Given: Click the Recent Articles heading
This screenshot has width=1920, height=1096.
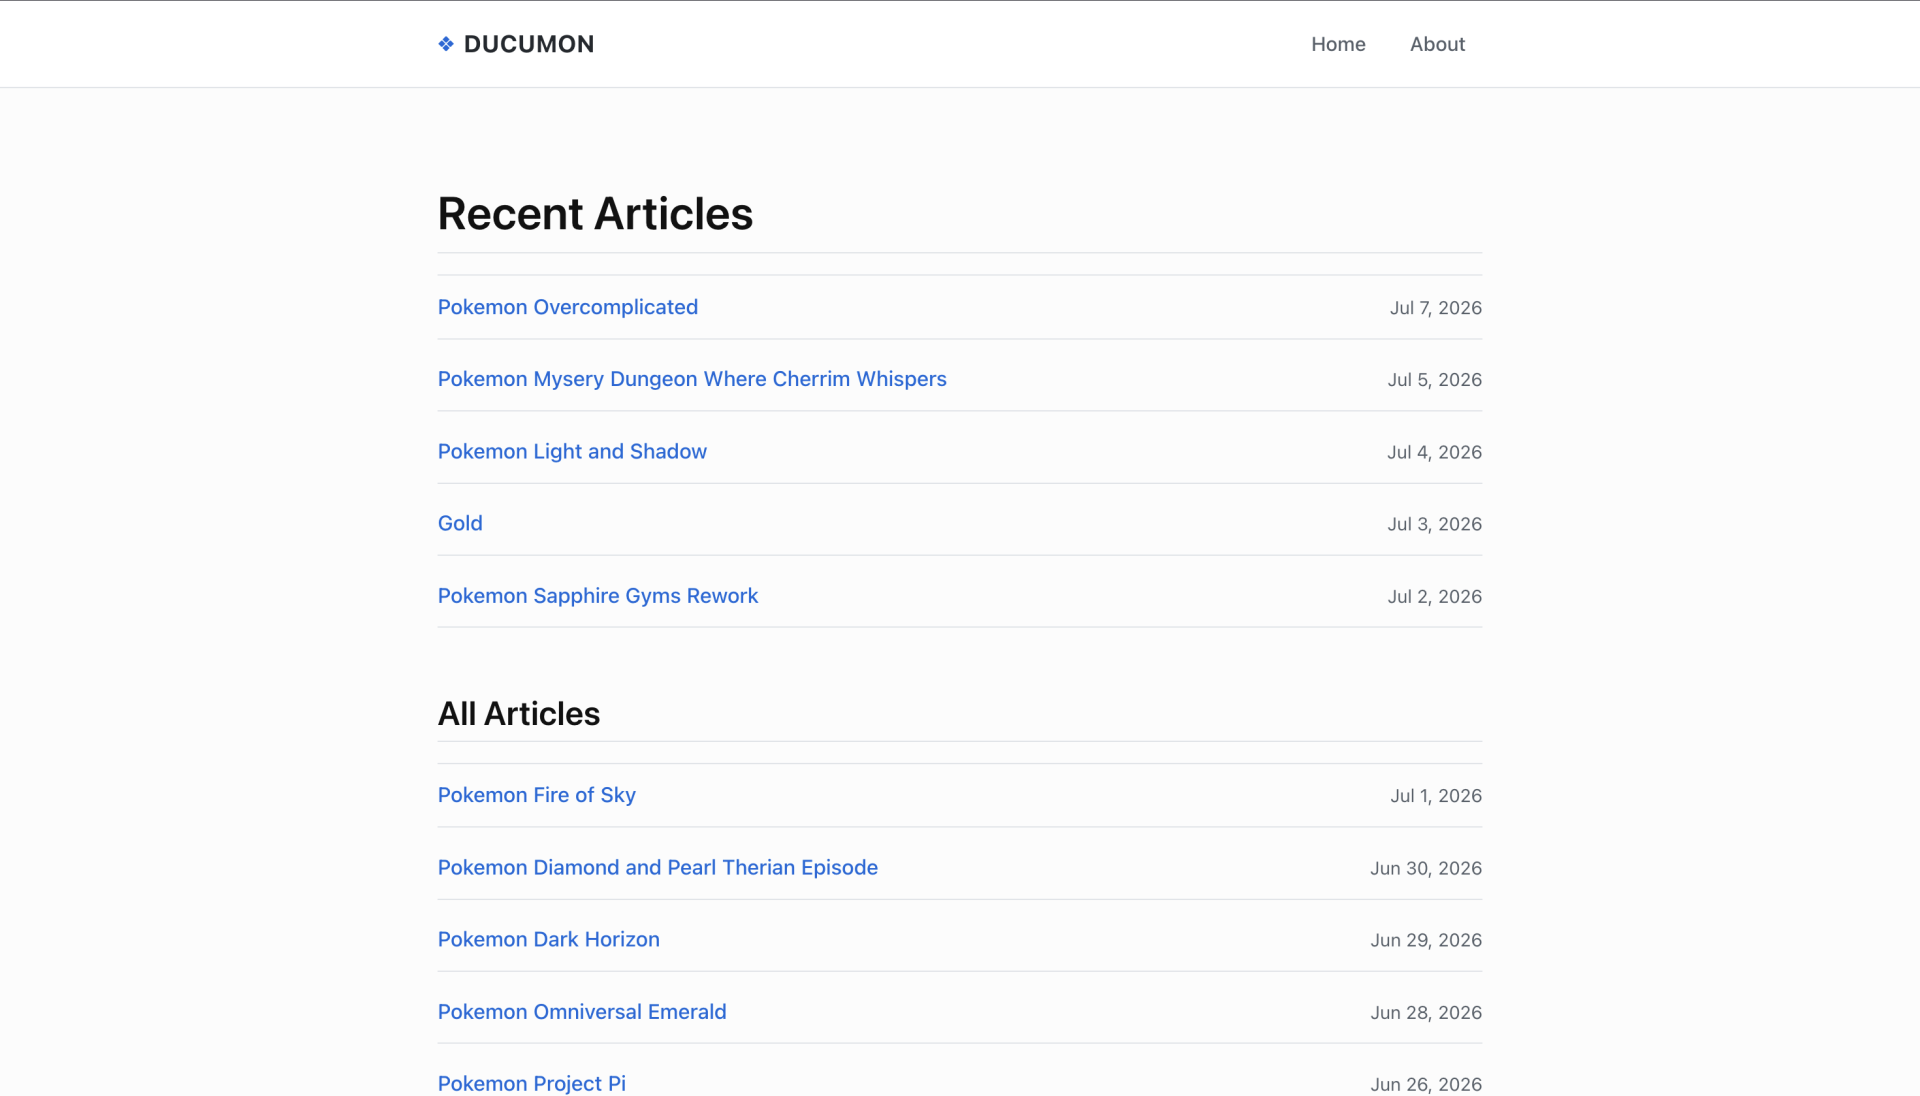Looking at the screenshot, I should pyautogui.click(x=595, y=214).
